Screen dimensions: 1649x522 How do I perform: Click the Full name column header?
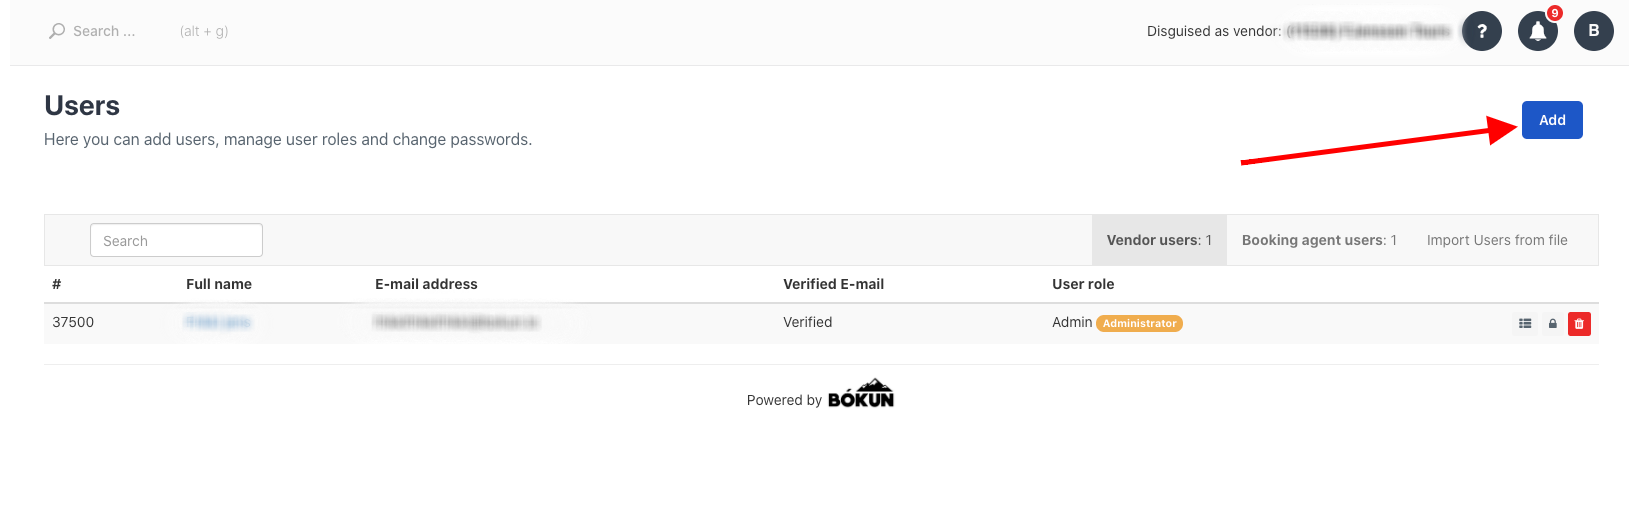(219, 284)
